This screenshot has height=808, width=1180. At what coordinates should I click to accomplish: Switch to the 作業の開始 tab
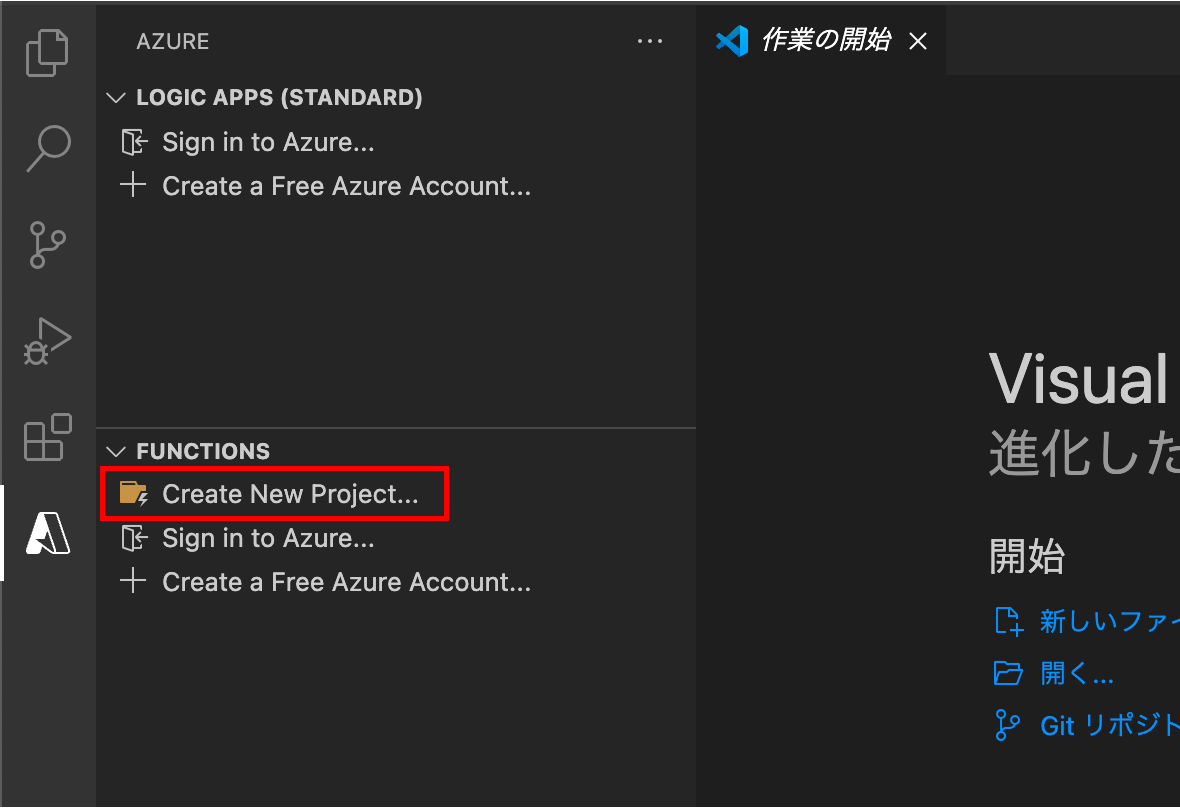(825, 41)
